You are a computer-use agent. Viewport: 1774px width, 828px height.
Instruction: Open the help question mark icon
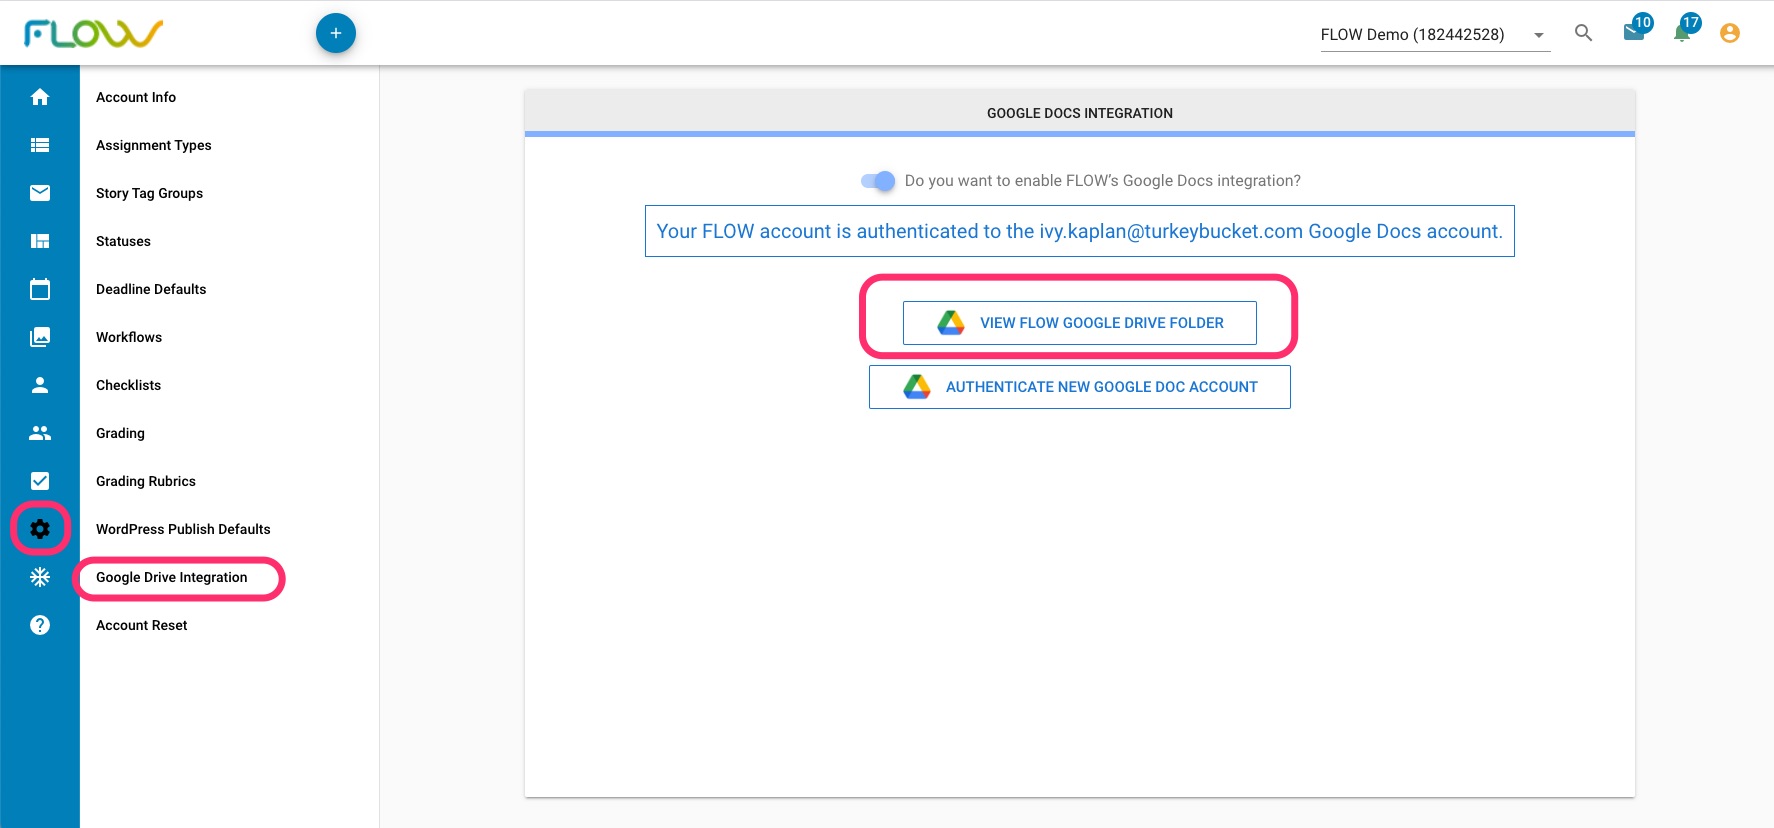40,625
